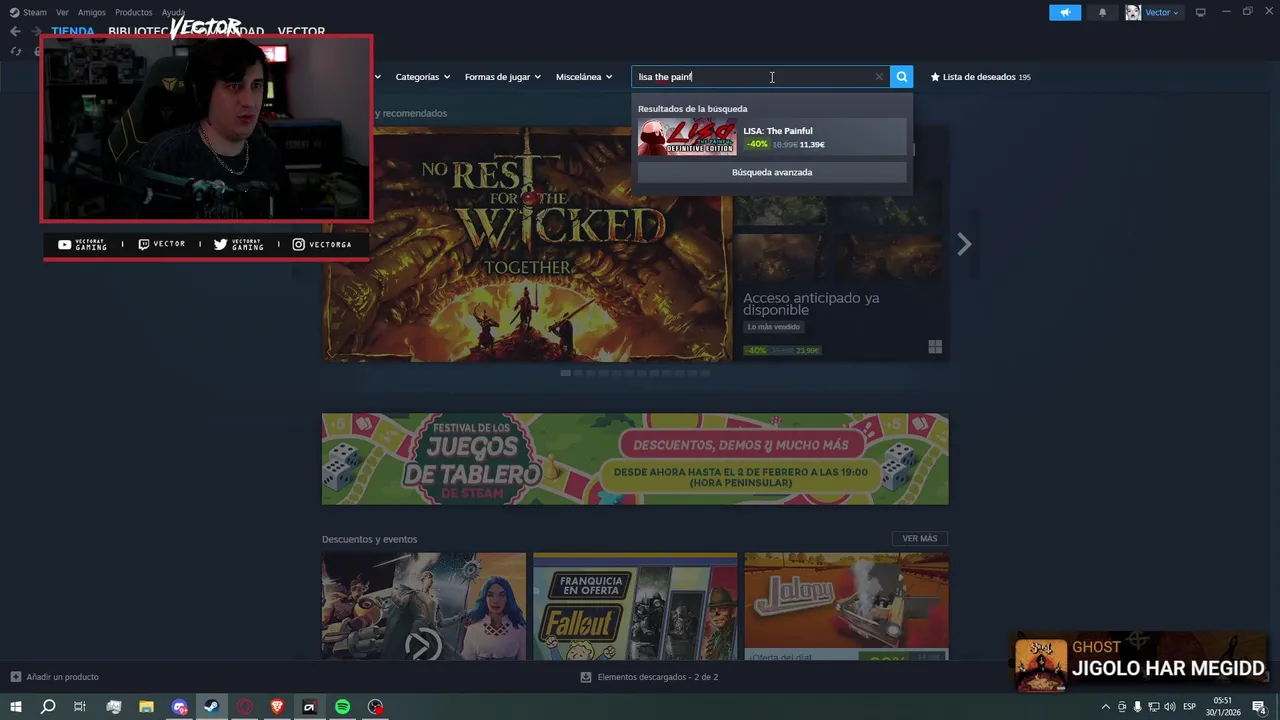Open Búsqueda avanzada
Screen dimensions: 1280x720
(x=772, y=172)
